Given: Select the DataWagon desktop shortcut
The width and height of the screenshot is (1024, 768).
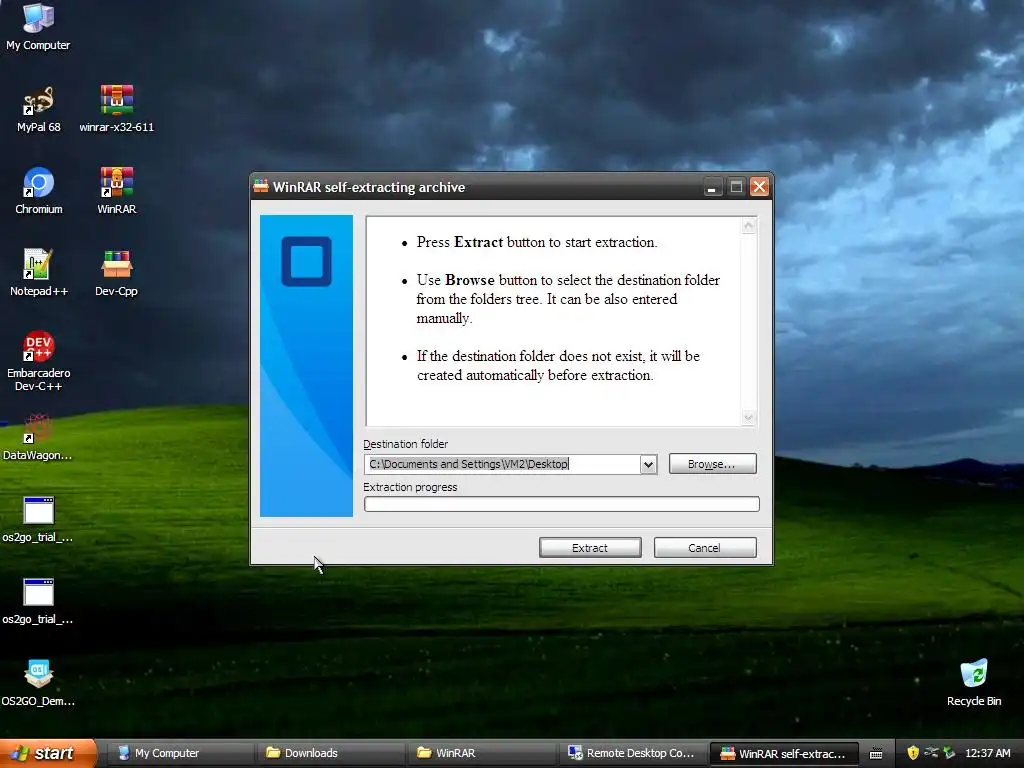Looking at the screenshot, I should coord(38,437).
